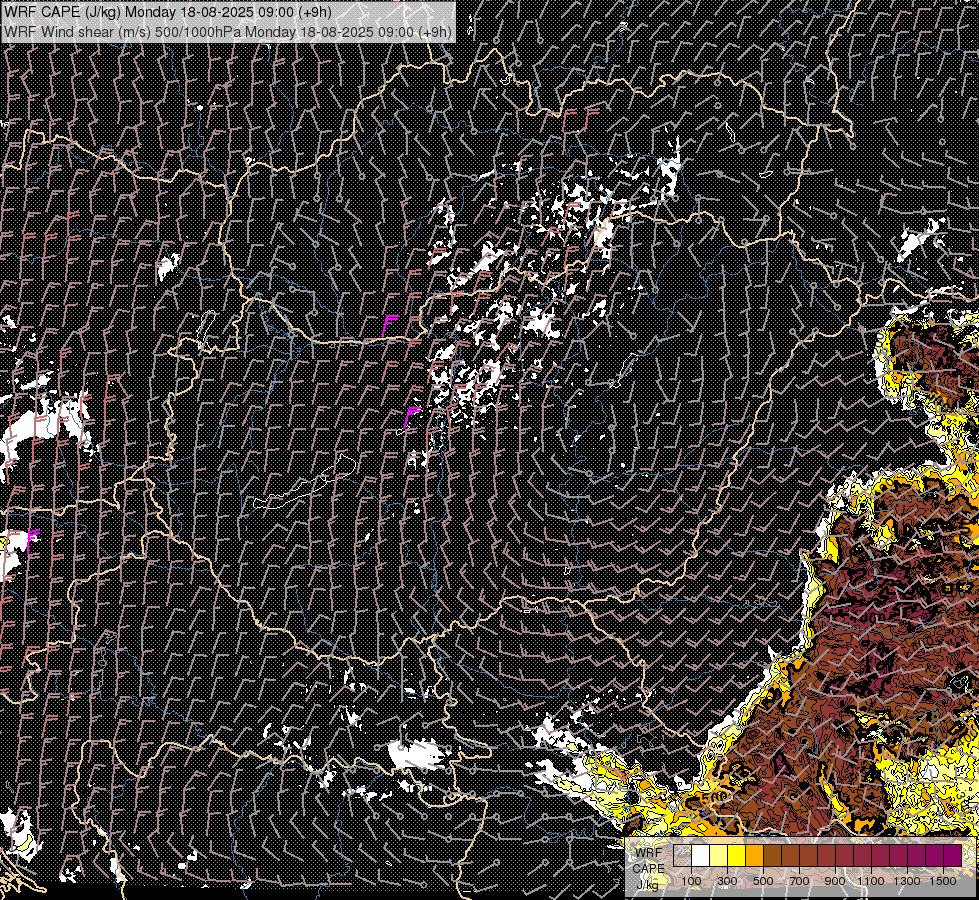
Task: Select the purple legend swatch above 1500
Action: coord(952,855)
